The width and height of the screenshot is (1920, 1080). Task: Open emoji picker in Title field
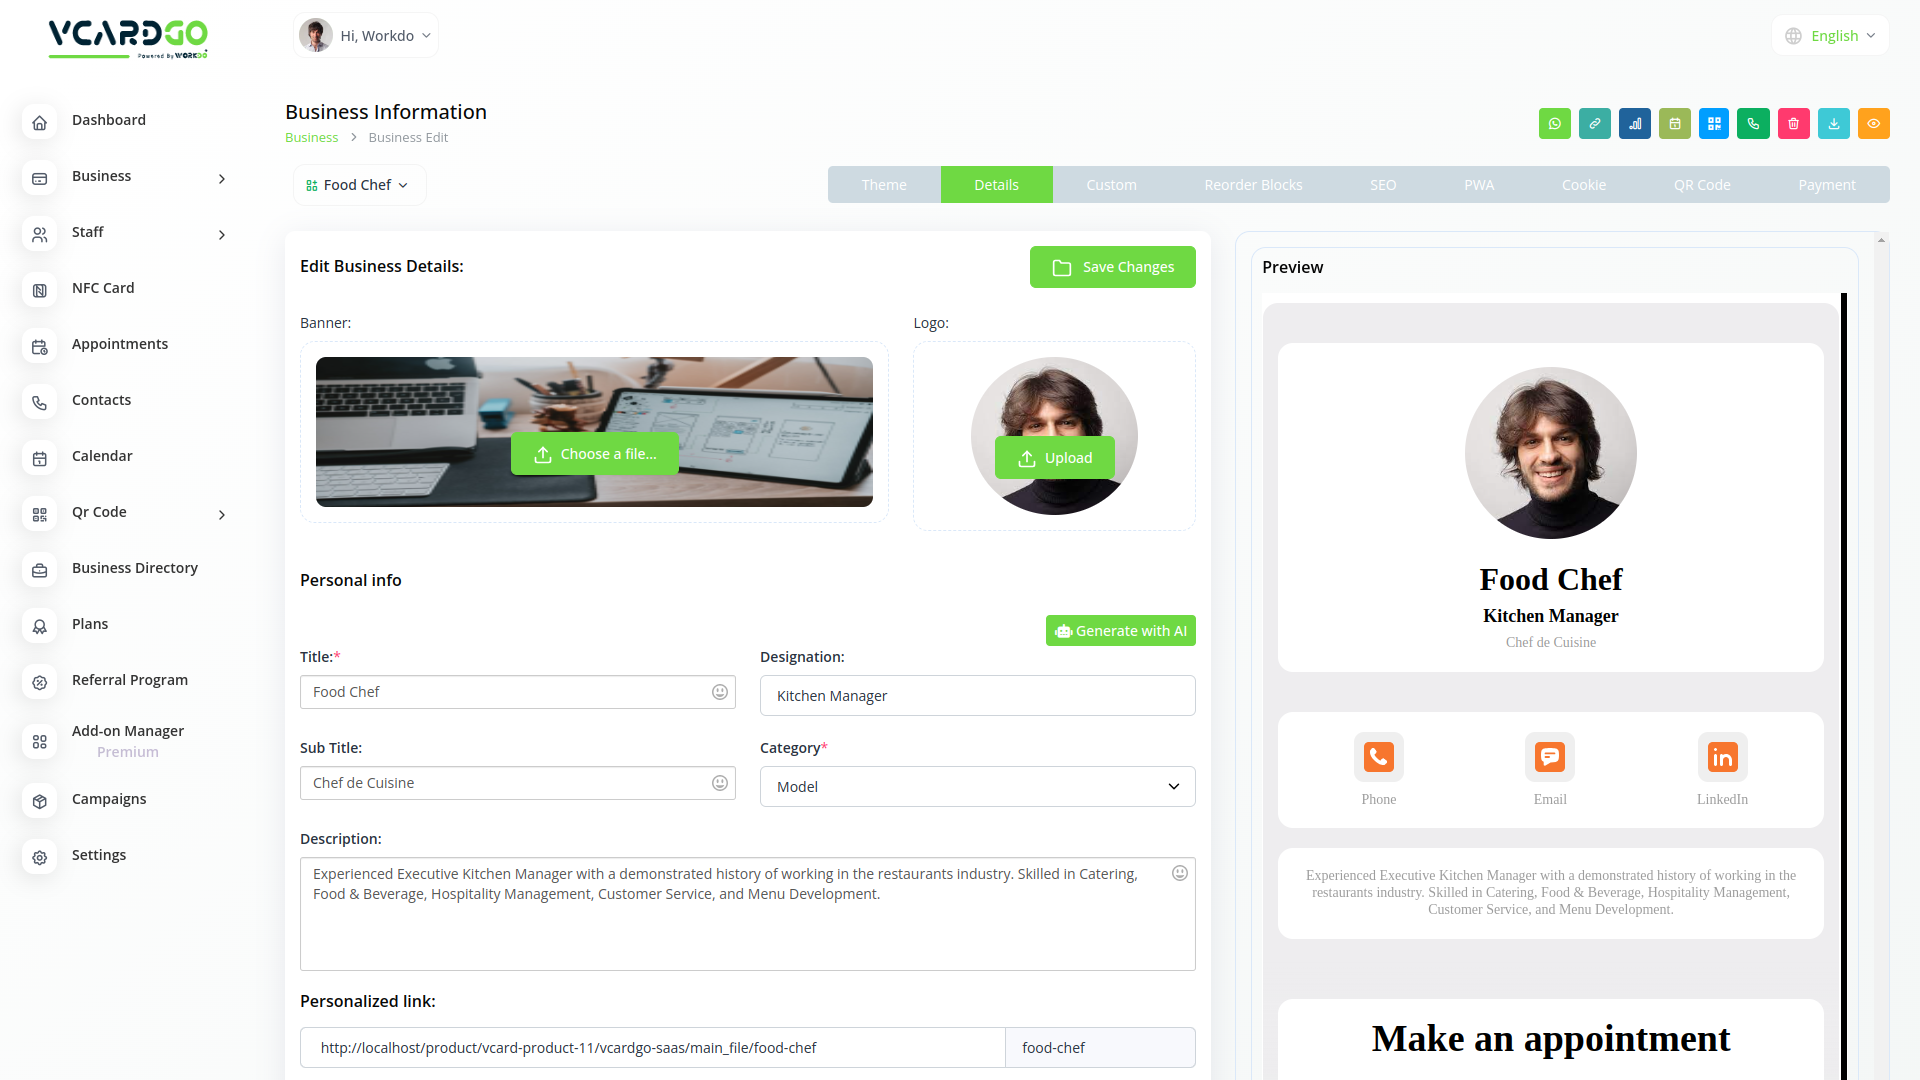point(720,692)
